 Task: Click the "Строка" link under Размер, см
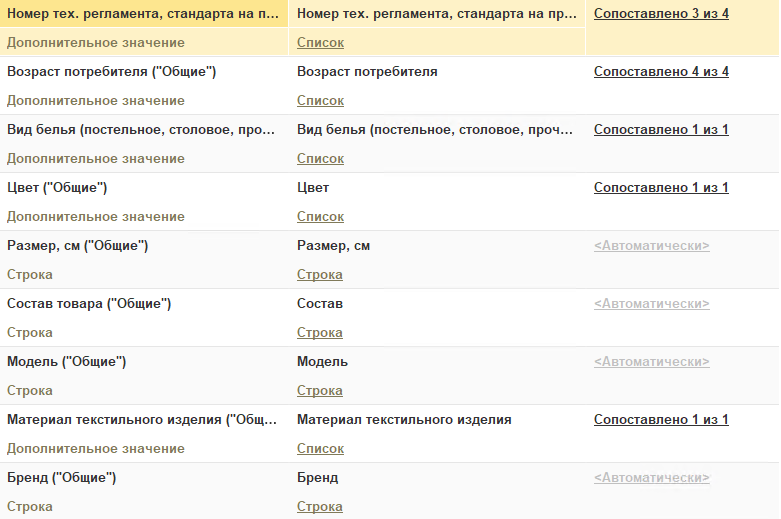(x=320, y=275)
